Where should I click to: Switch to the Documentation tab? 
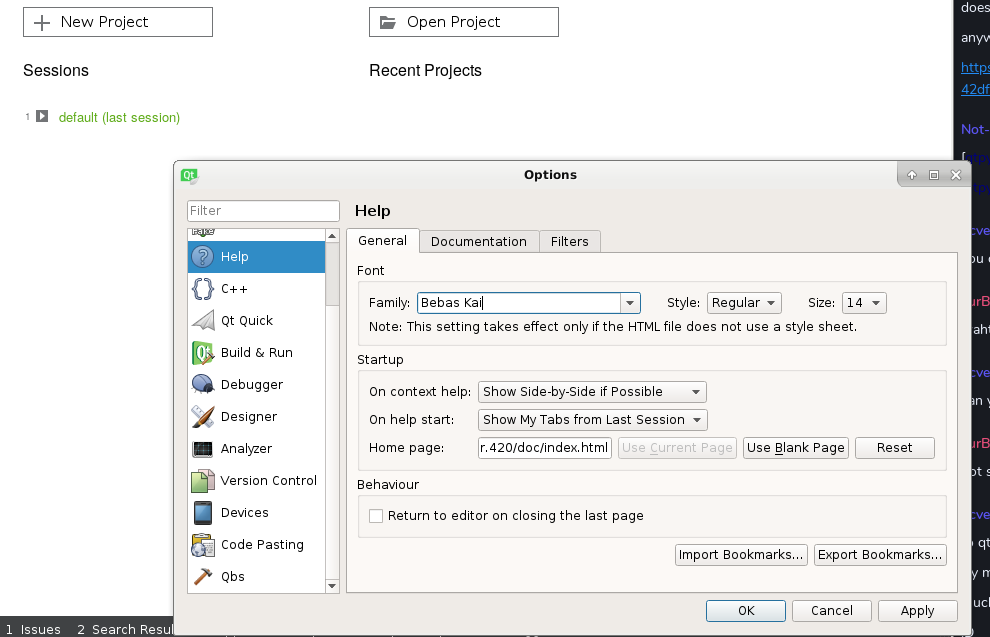click(479, 242)
